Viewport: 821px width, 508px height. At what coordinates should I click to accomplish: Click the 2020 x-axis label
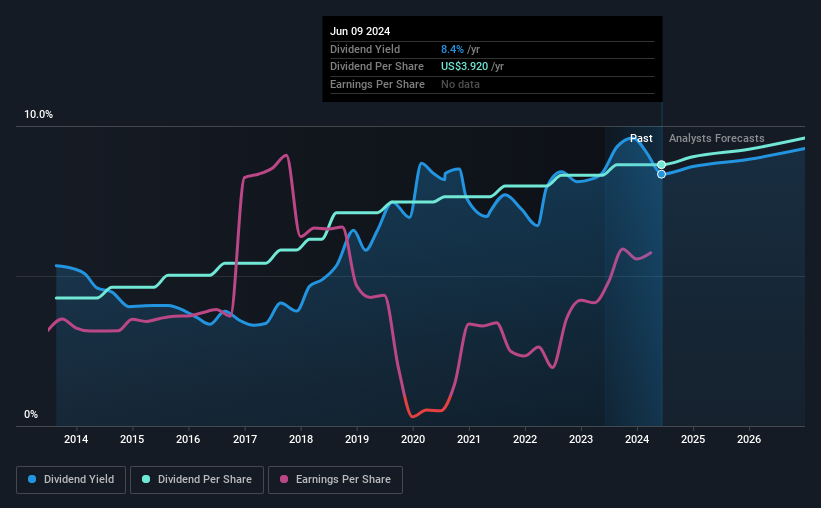click(x=413, y=439)
